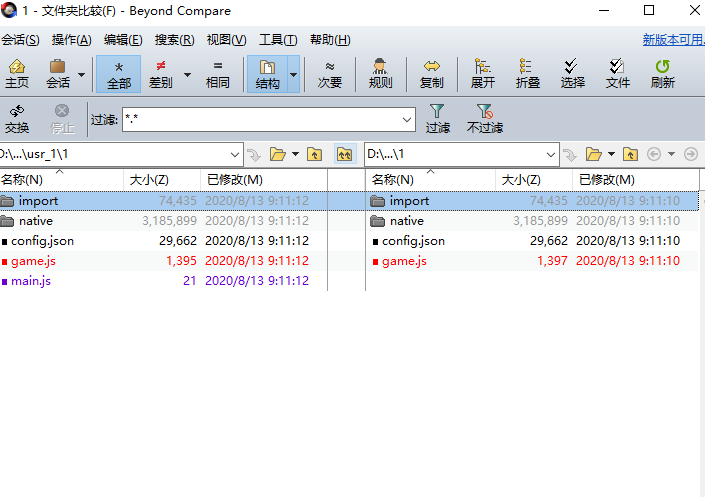Toggle Show Same (相同) filter
This screenshot has height=497, width=705.
click(x=218, y=74)
